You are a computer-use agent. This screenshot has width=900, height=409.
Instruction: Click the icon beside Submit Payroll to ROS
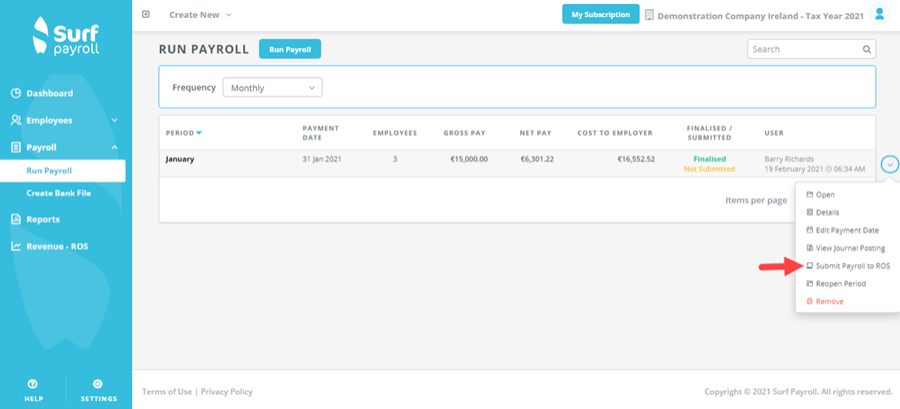(810, 266)
